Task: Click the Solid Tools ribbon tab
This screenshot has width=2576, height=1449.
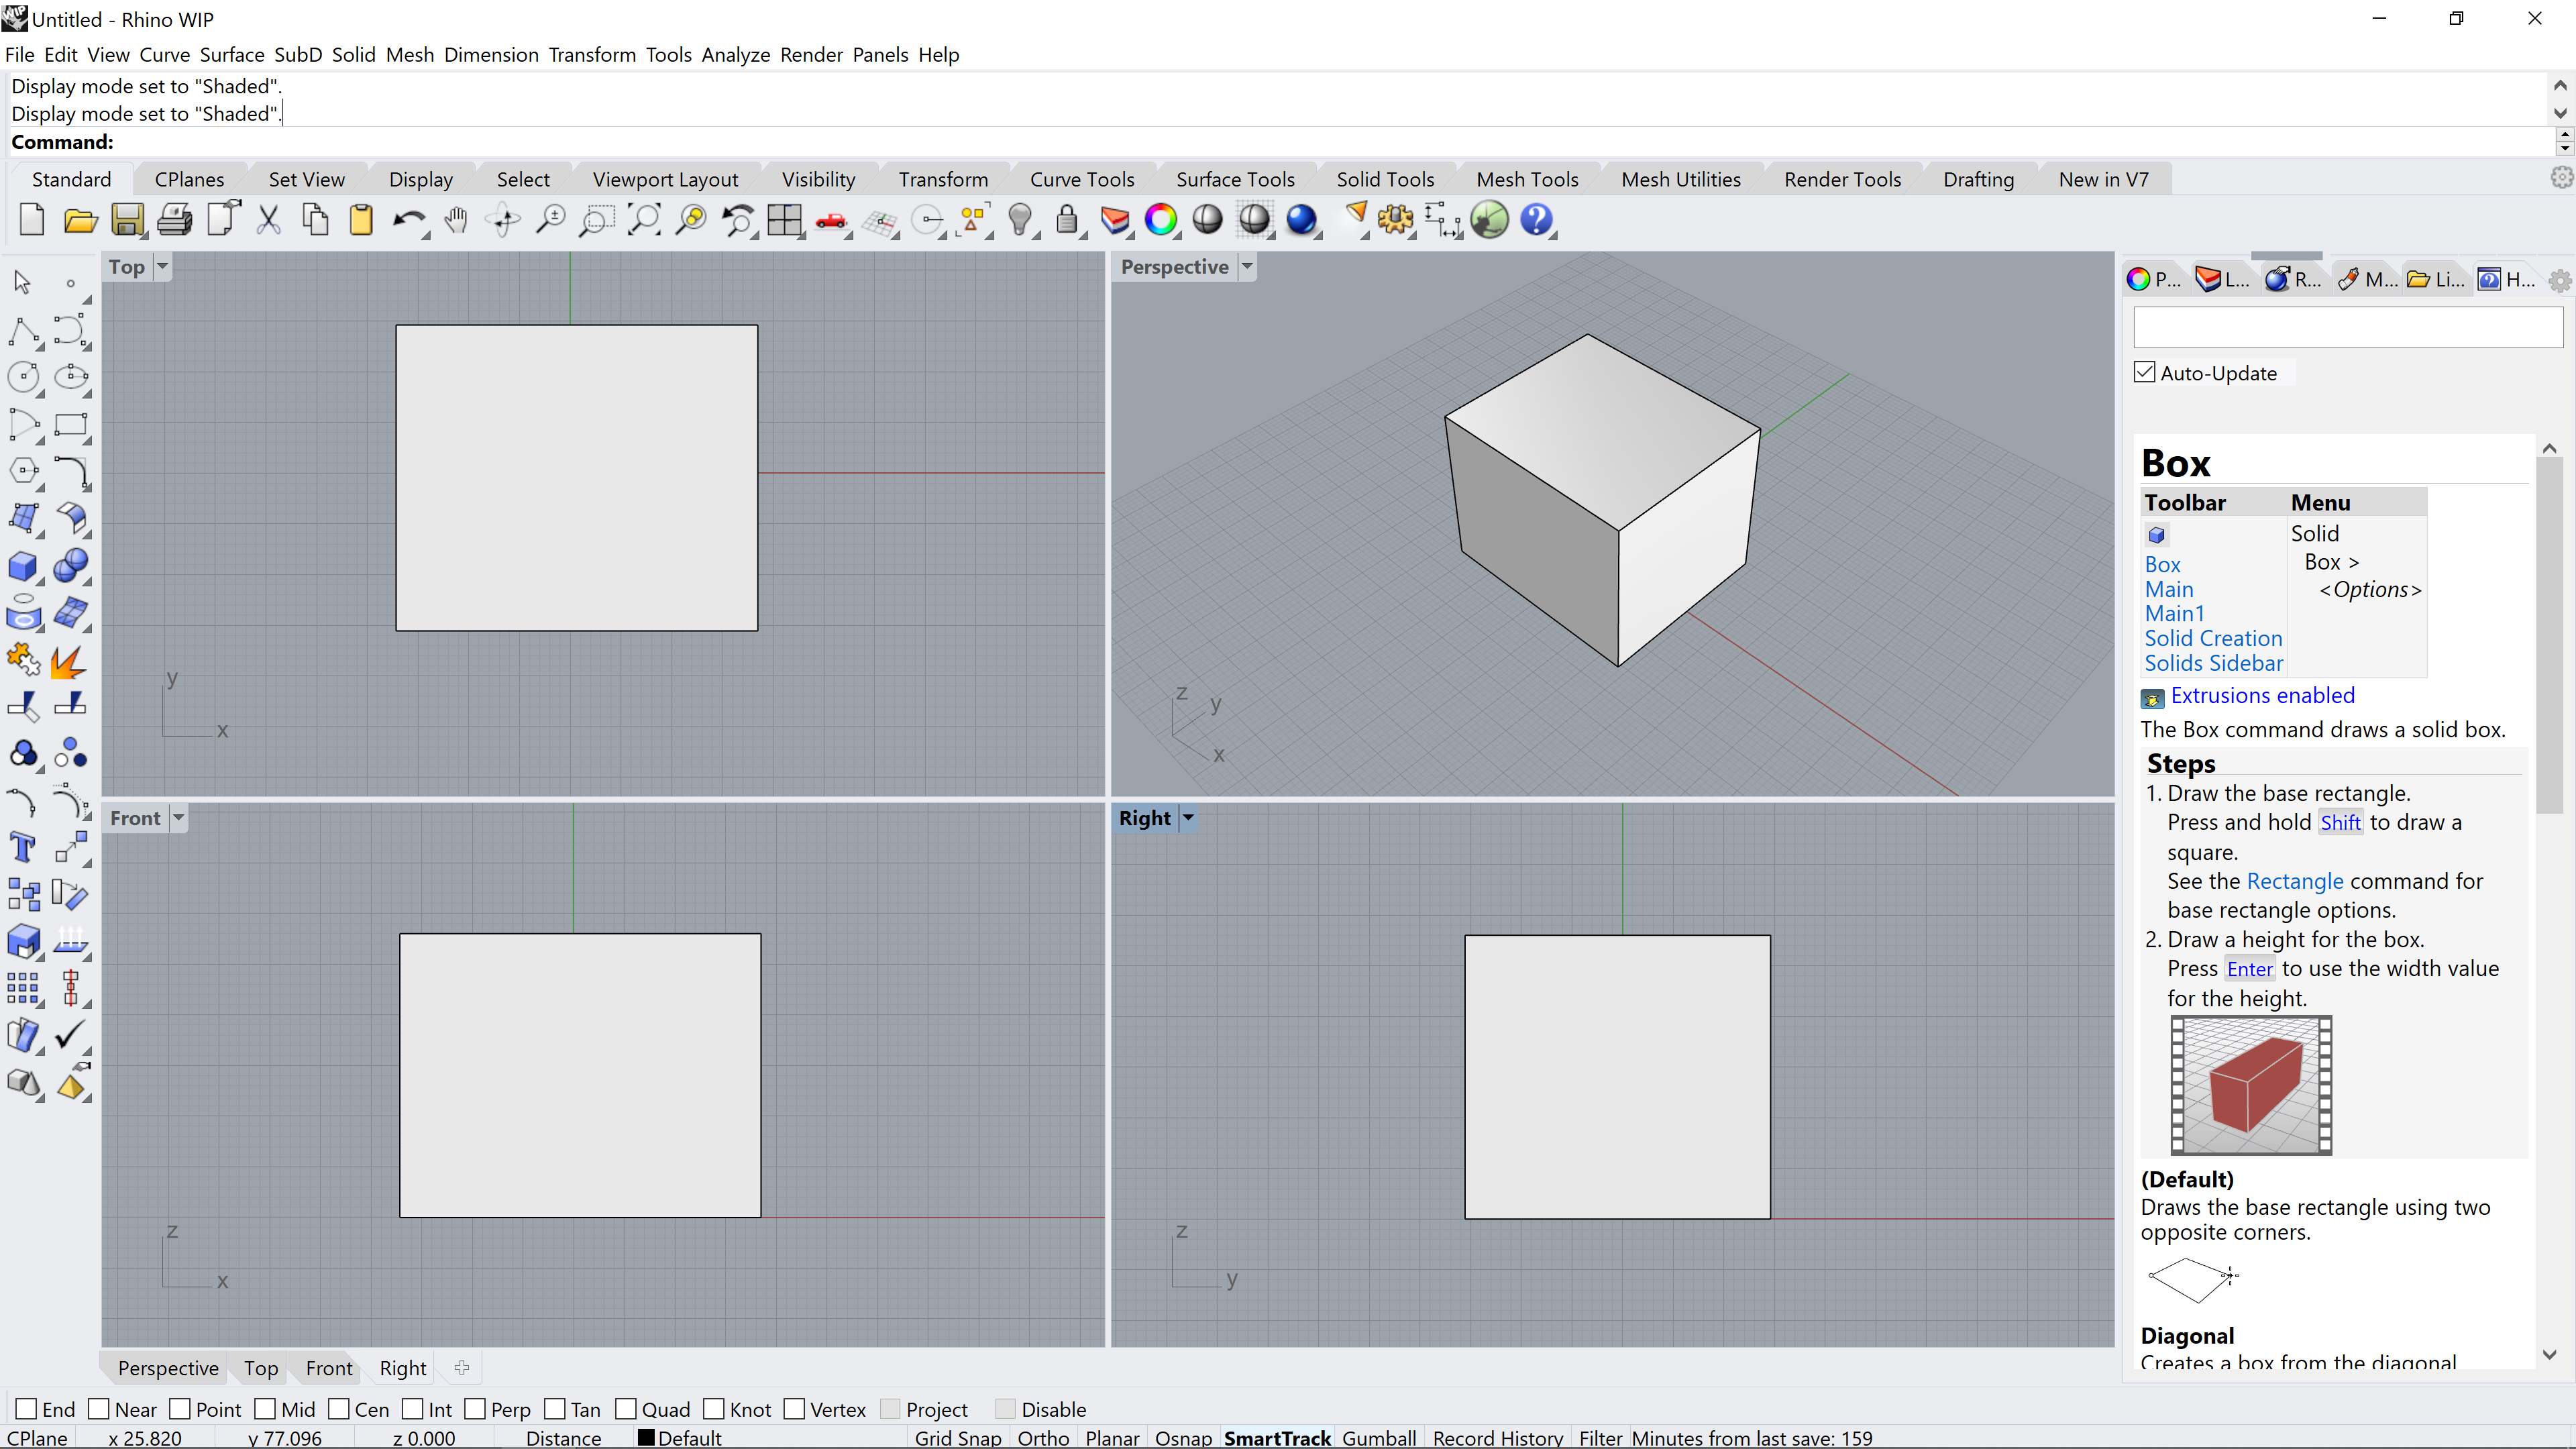Action: pyautogui.click(x=1385, y=177)
